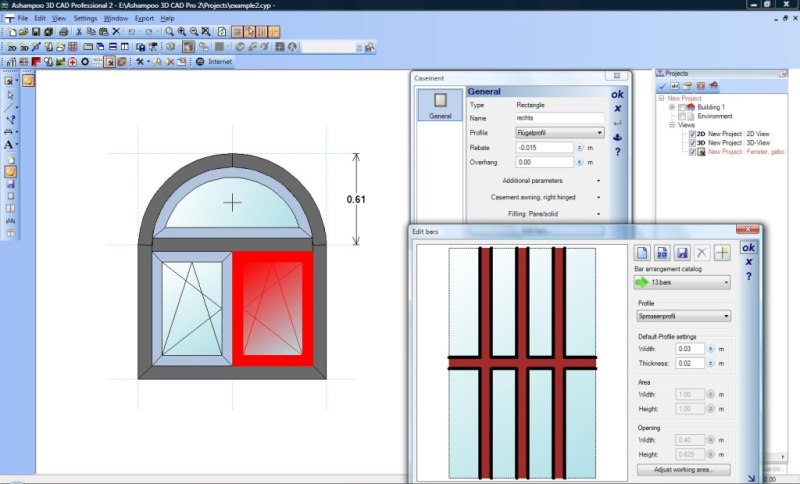This screenshot has width=800, height=484.
Task: Cancel Casement dialog with x button
Action: 617,109
